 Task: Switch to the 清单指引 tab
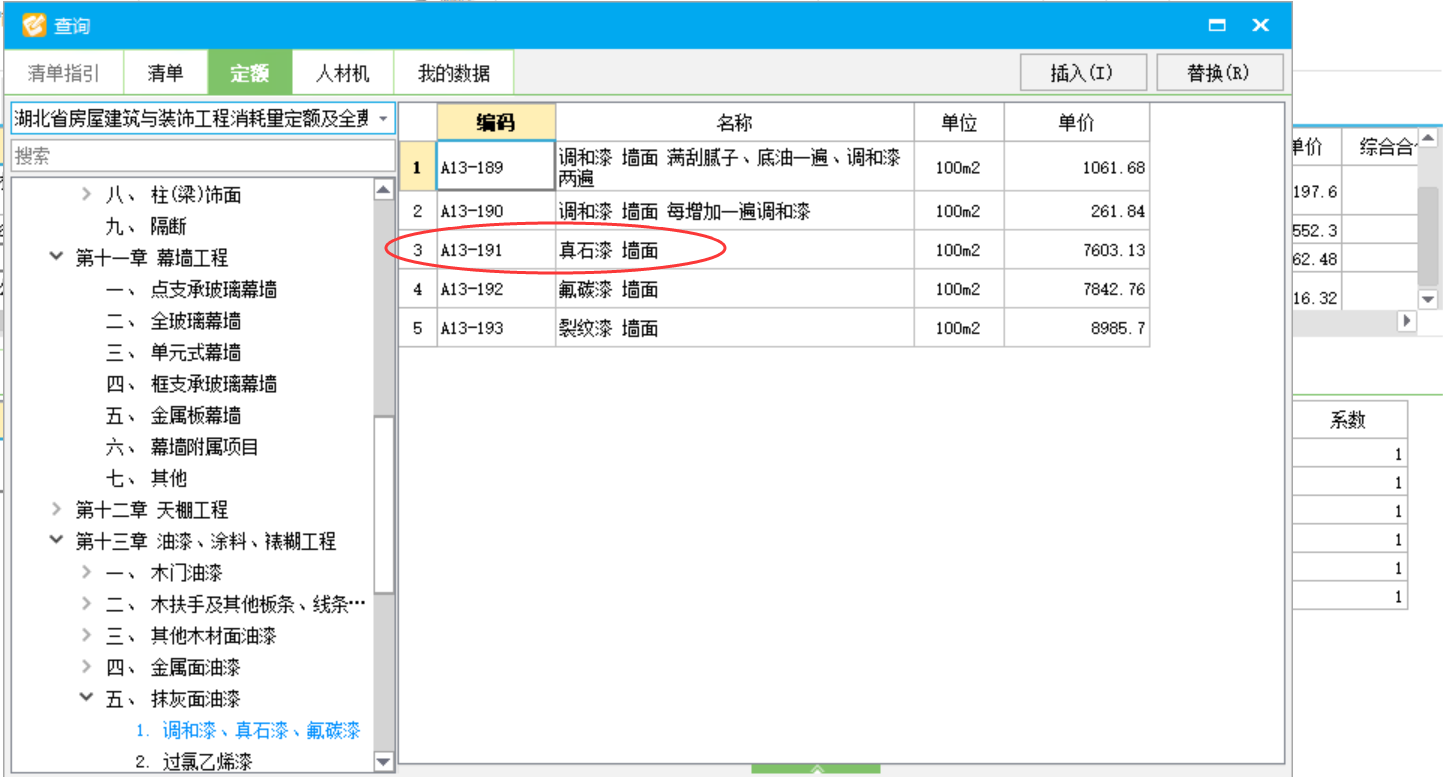click(64, 73)
